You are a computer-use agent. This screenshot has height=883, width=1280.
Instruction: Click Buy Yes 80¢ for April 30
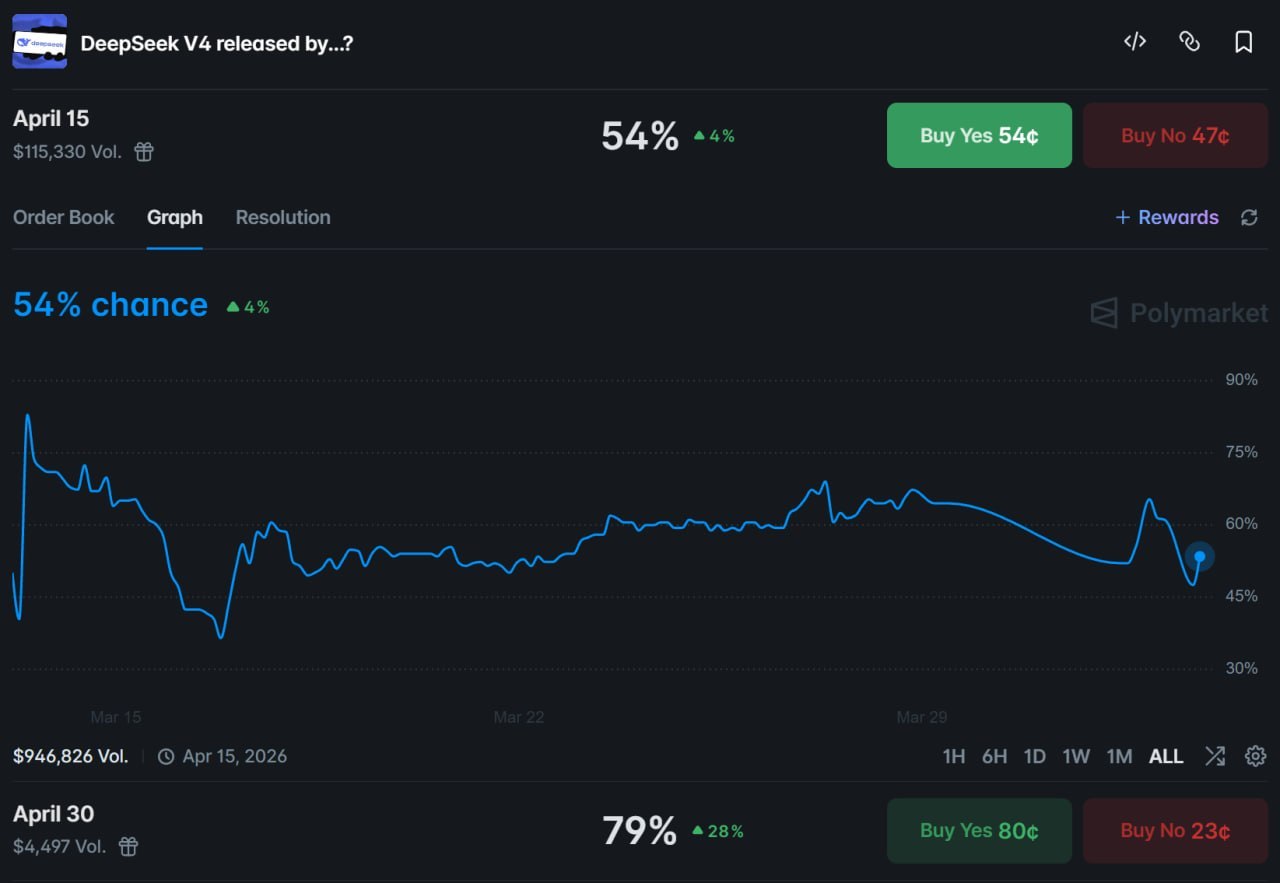pyautogui.click(x=979, y=830)
